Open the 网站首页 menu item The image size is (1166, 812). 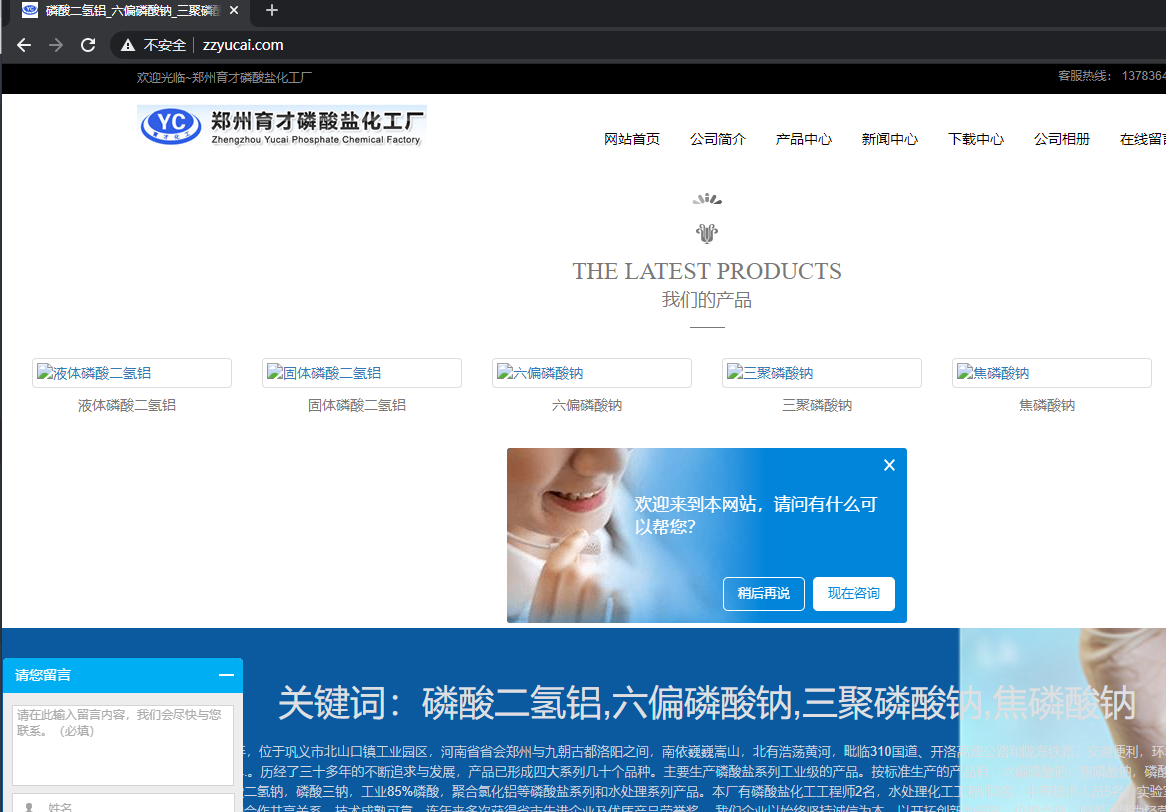[x=631, y=139]
